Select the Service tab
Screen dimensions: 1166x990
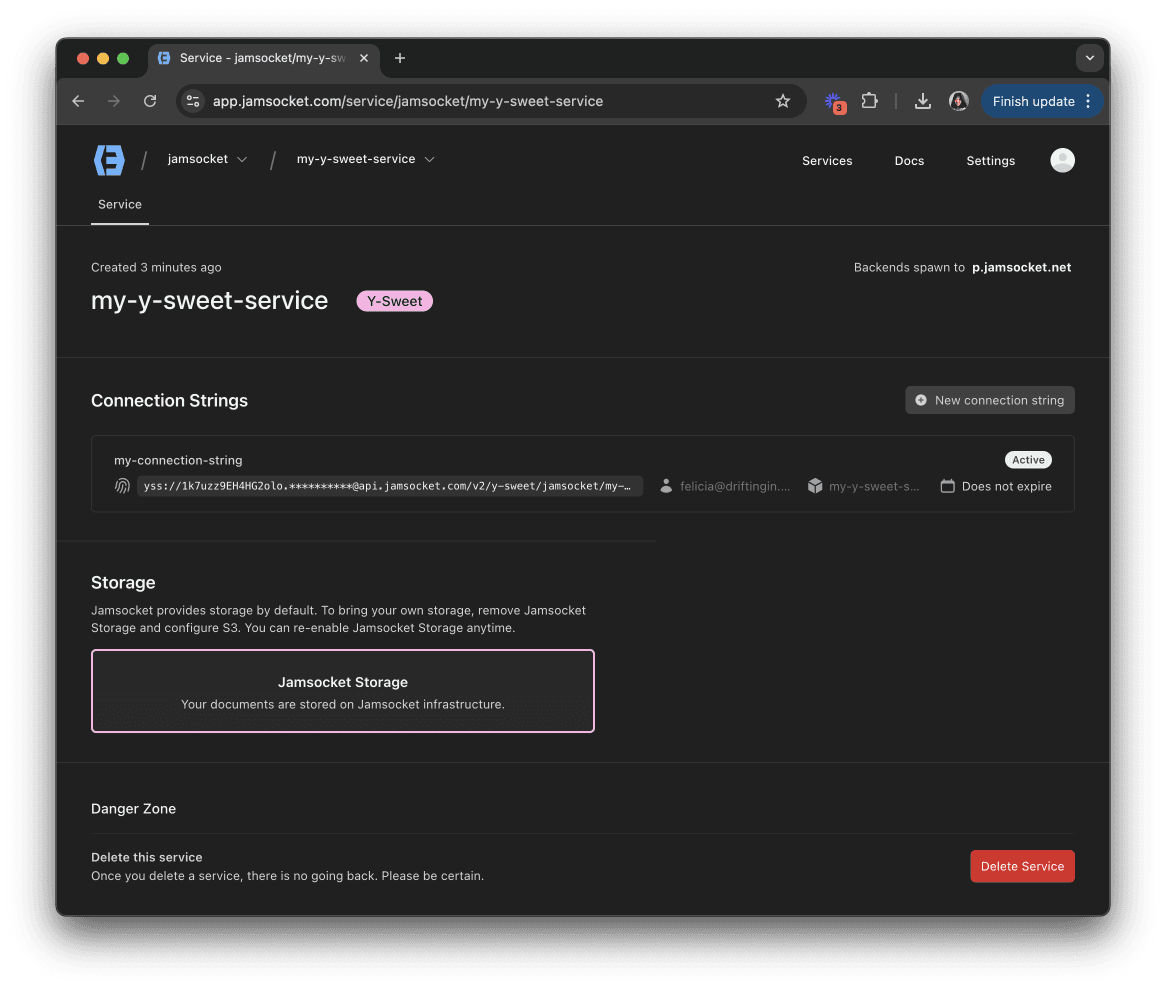tap(120, 205)
